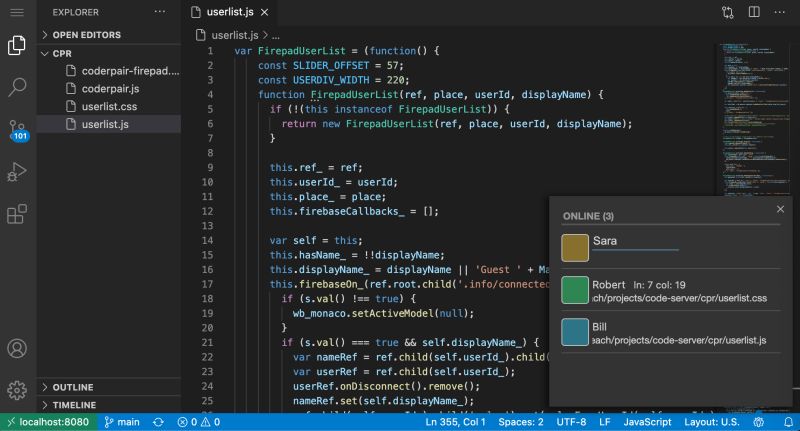The height and width of the screenshot is (431, 800).
Task: Expand the TIMELINE section
Action: (109, 405)
